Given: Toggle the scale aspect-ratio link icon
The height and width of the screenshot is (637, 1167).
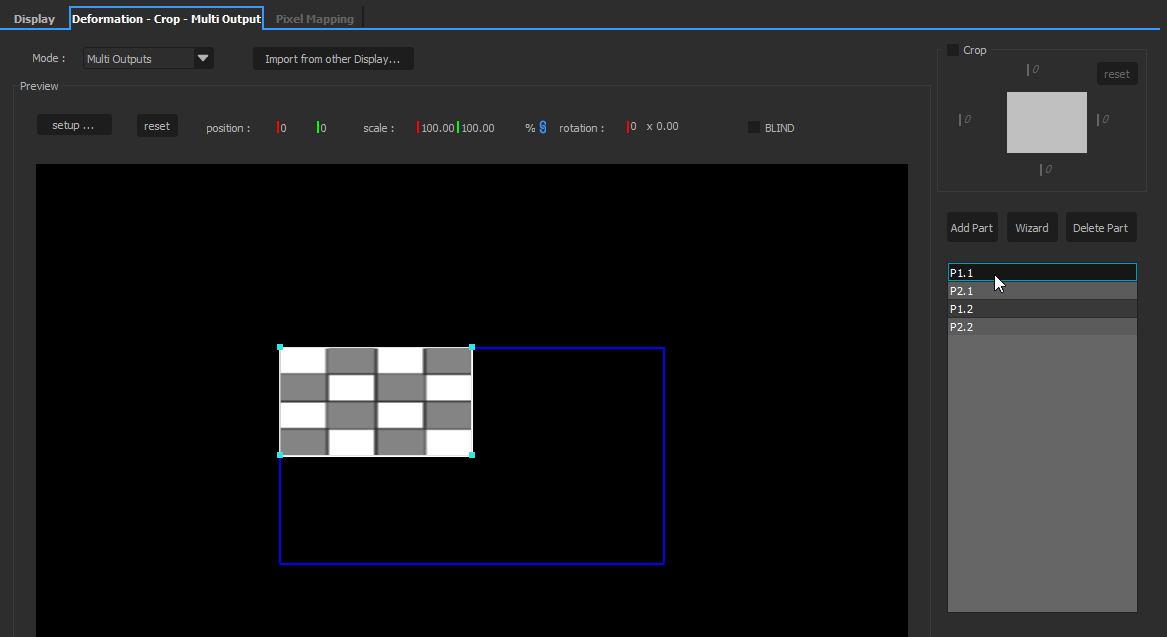Looking at the screenshot, I should tap(543, 127).
